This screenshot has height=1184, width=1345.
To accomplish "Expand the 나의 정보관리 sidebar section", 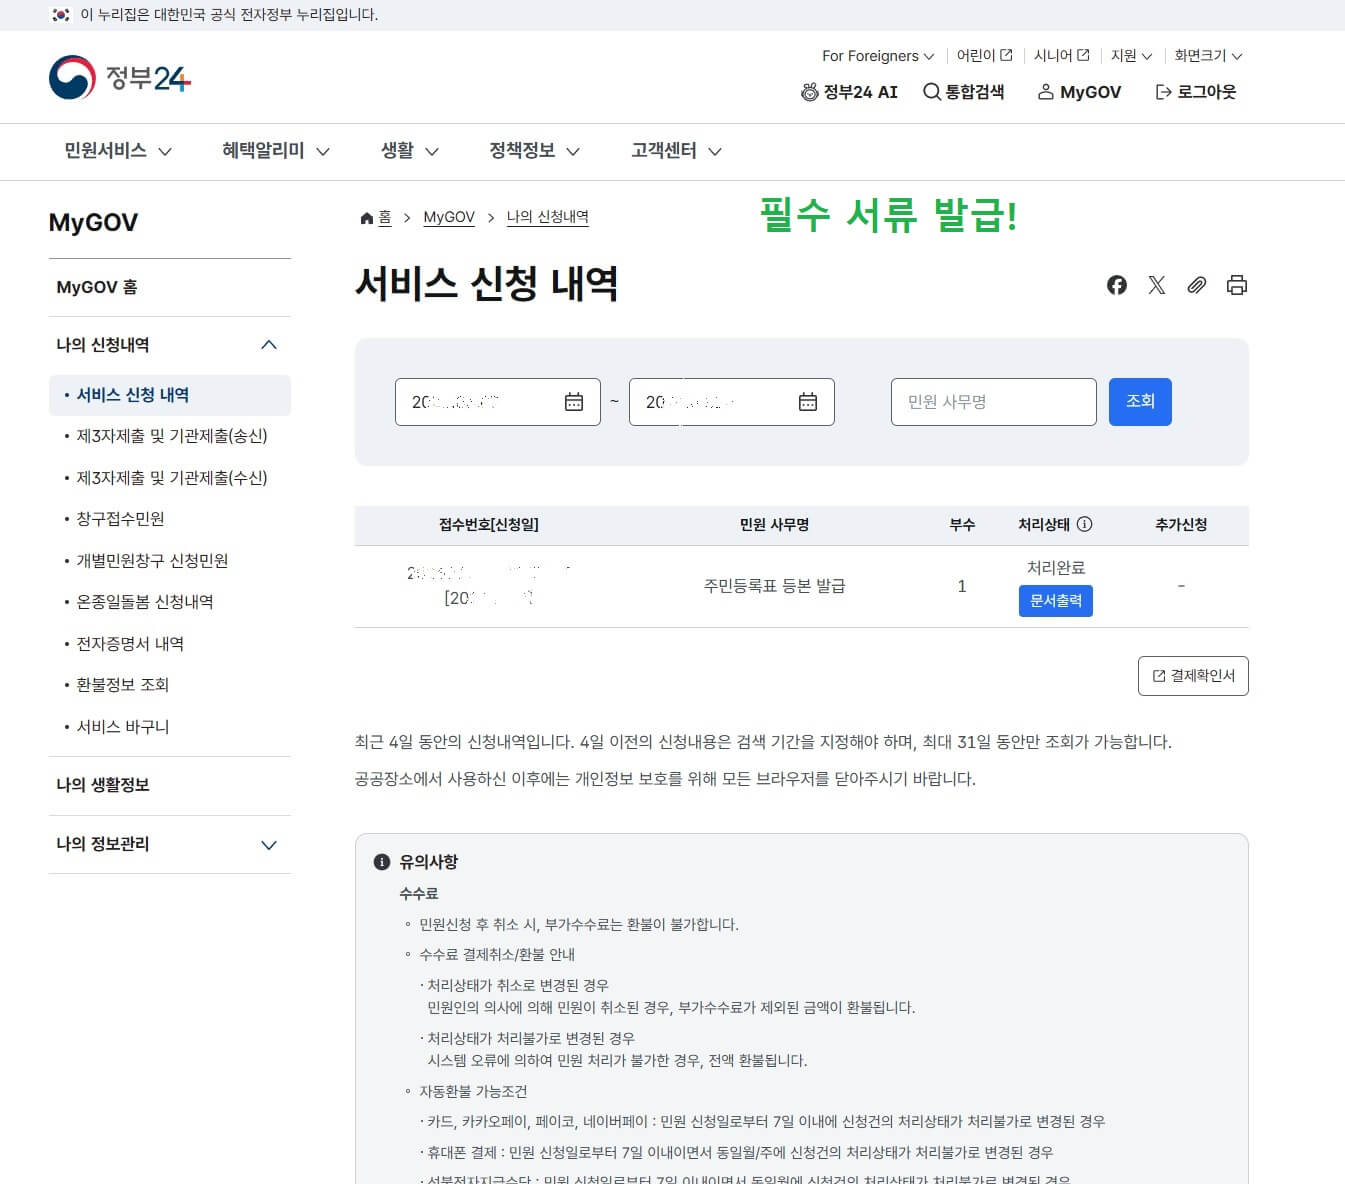I will click(169, 844).
